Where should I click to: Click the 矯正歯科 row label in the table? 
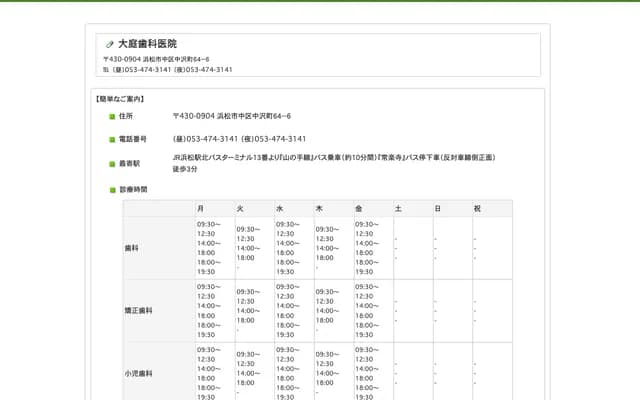(x=137, y=311)
